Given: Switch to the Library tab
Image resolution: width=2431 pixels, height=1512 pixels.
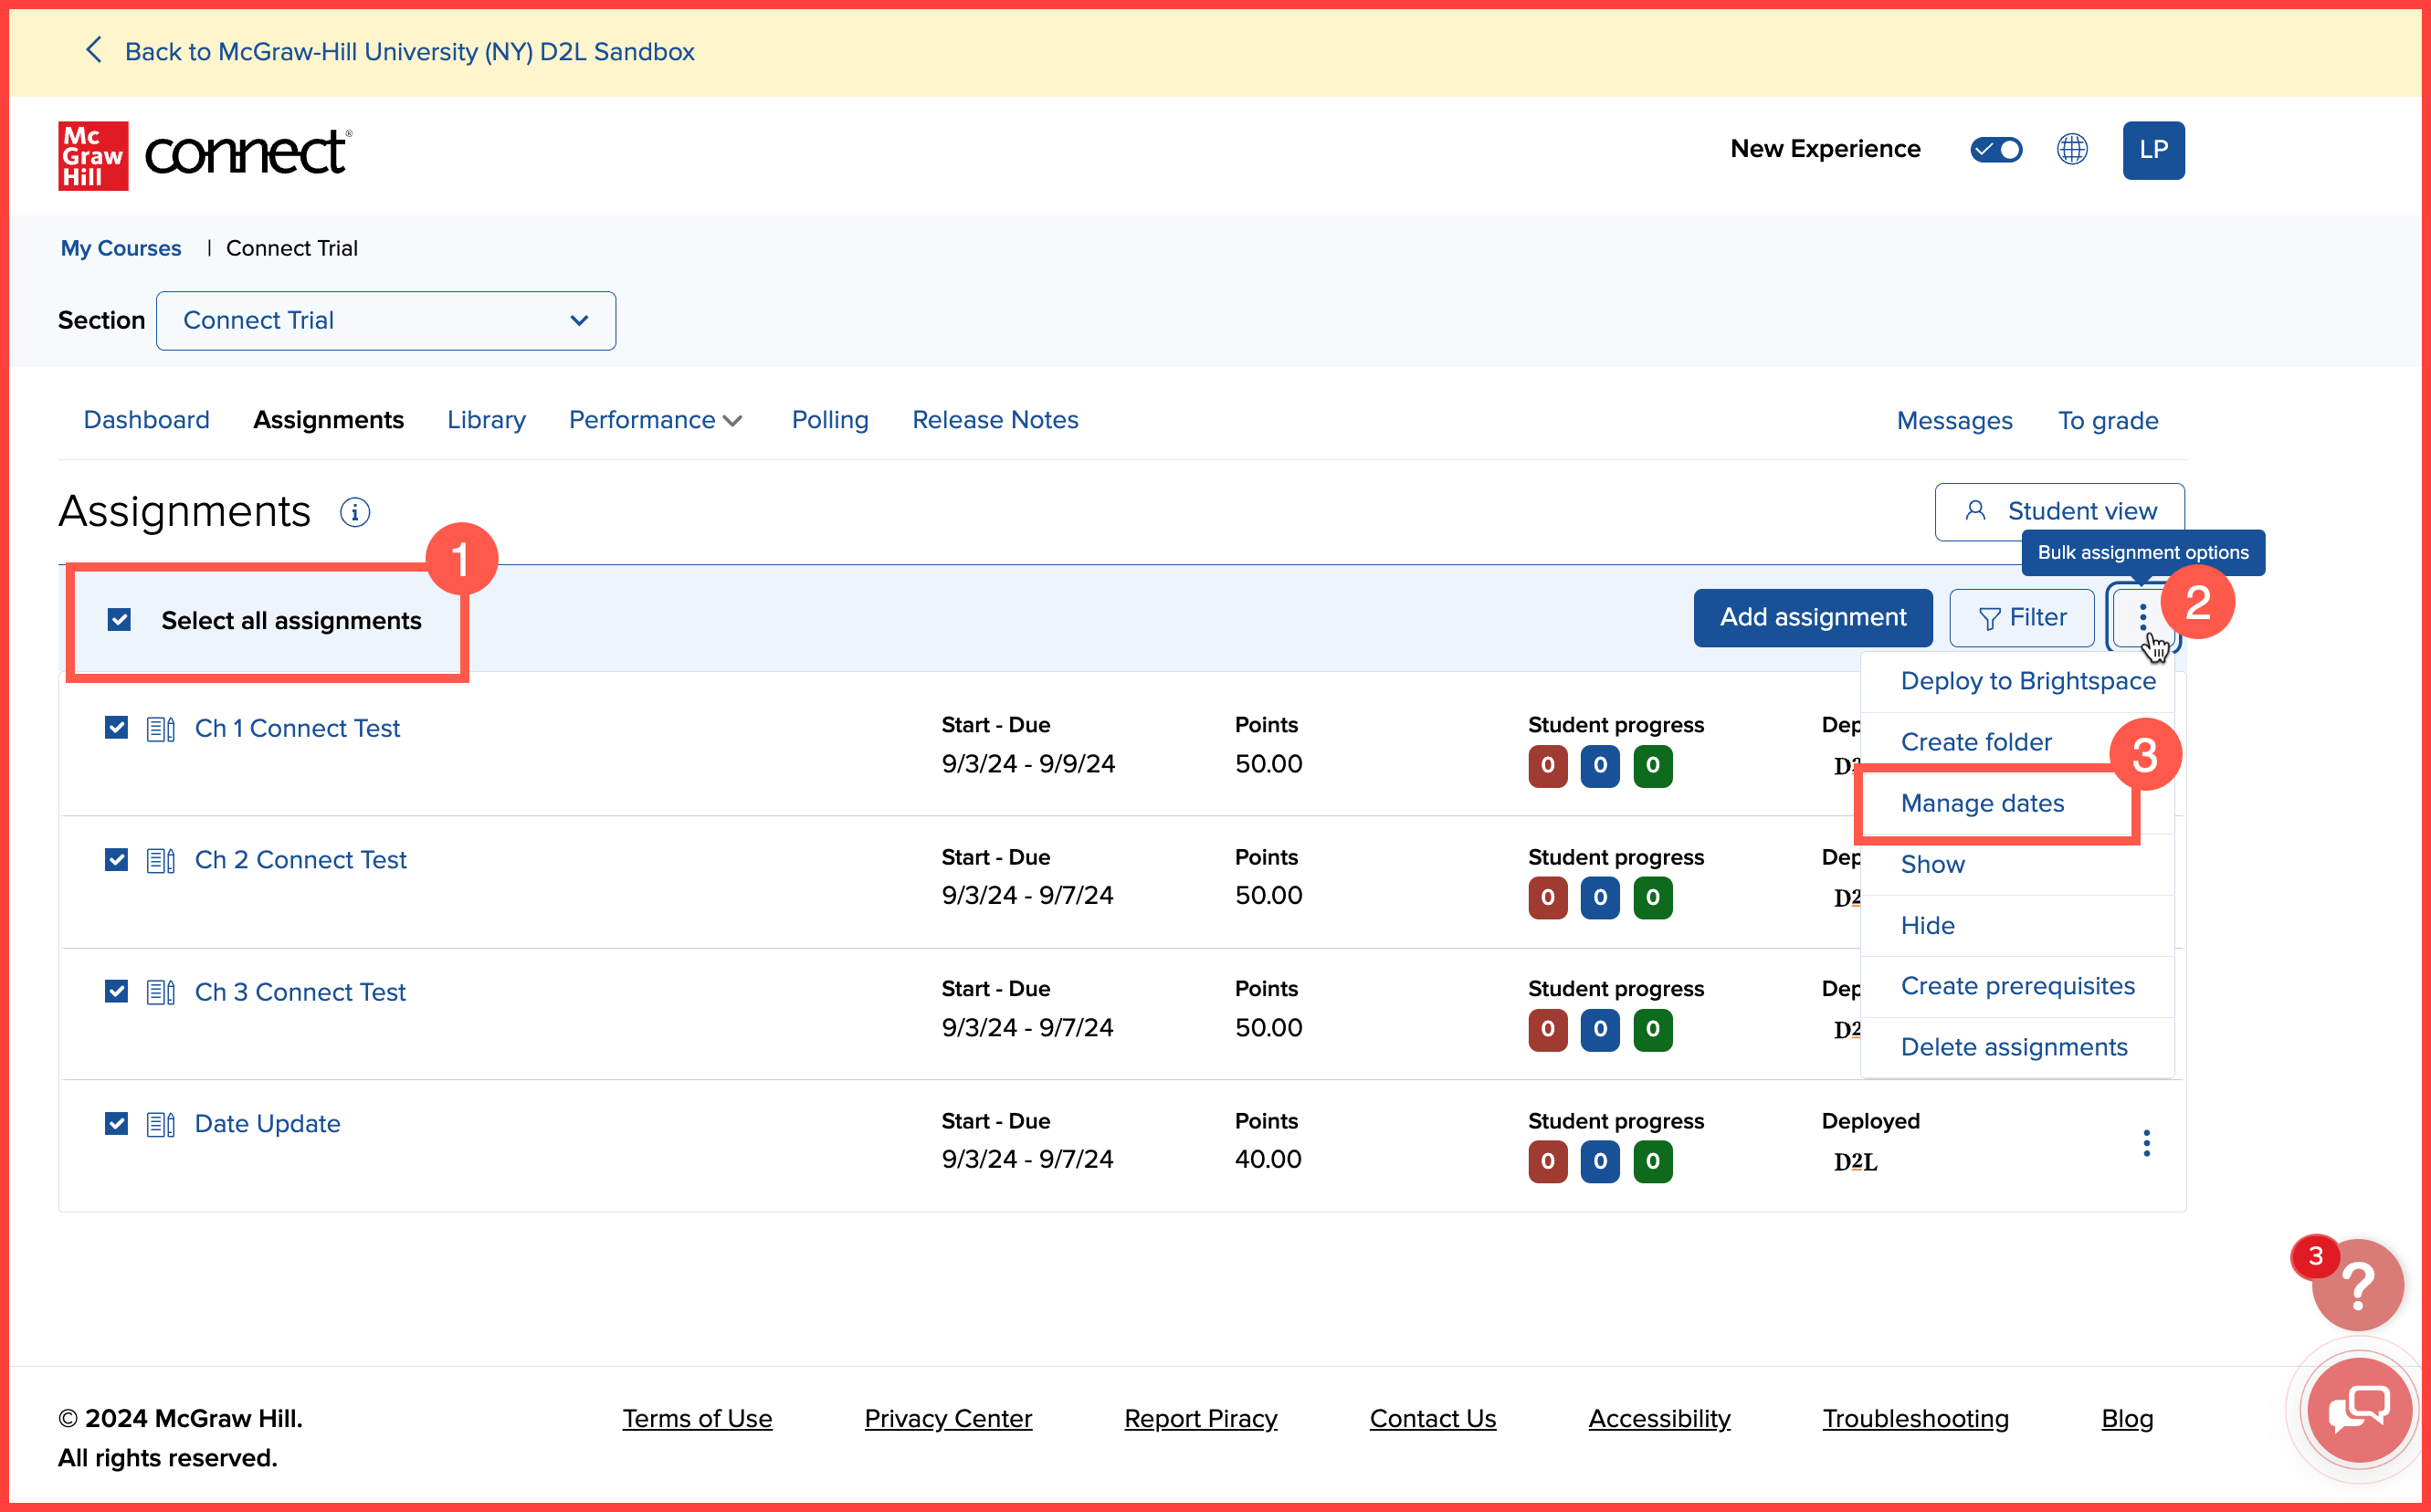Looking at the screenshot, I should (x=486, y=420).
